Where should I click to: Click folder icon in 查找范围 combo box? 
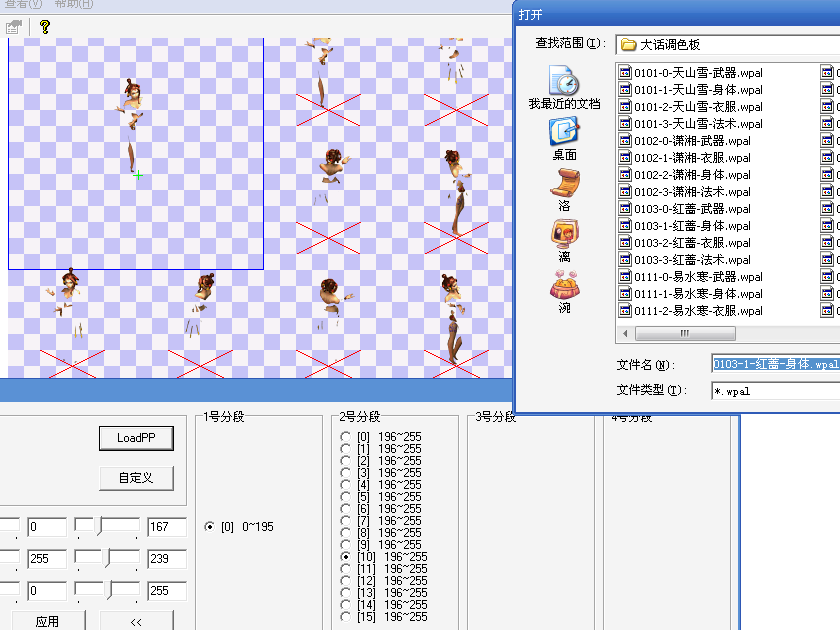pyautogui.click(x=628, y=44)
